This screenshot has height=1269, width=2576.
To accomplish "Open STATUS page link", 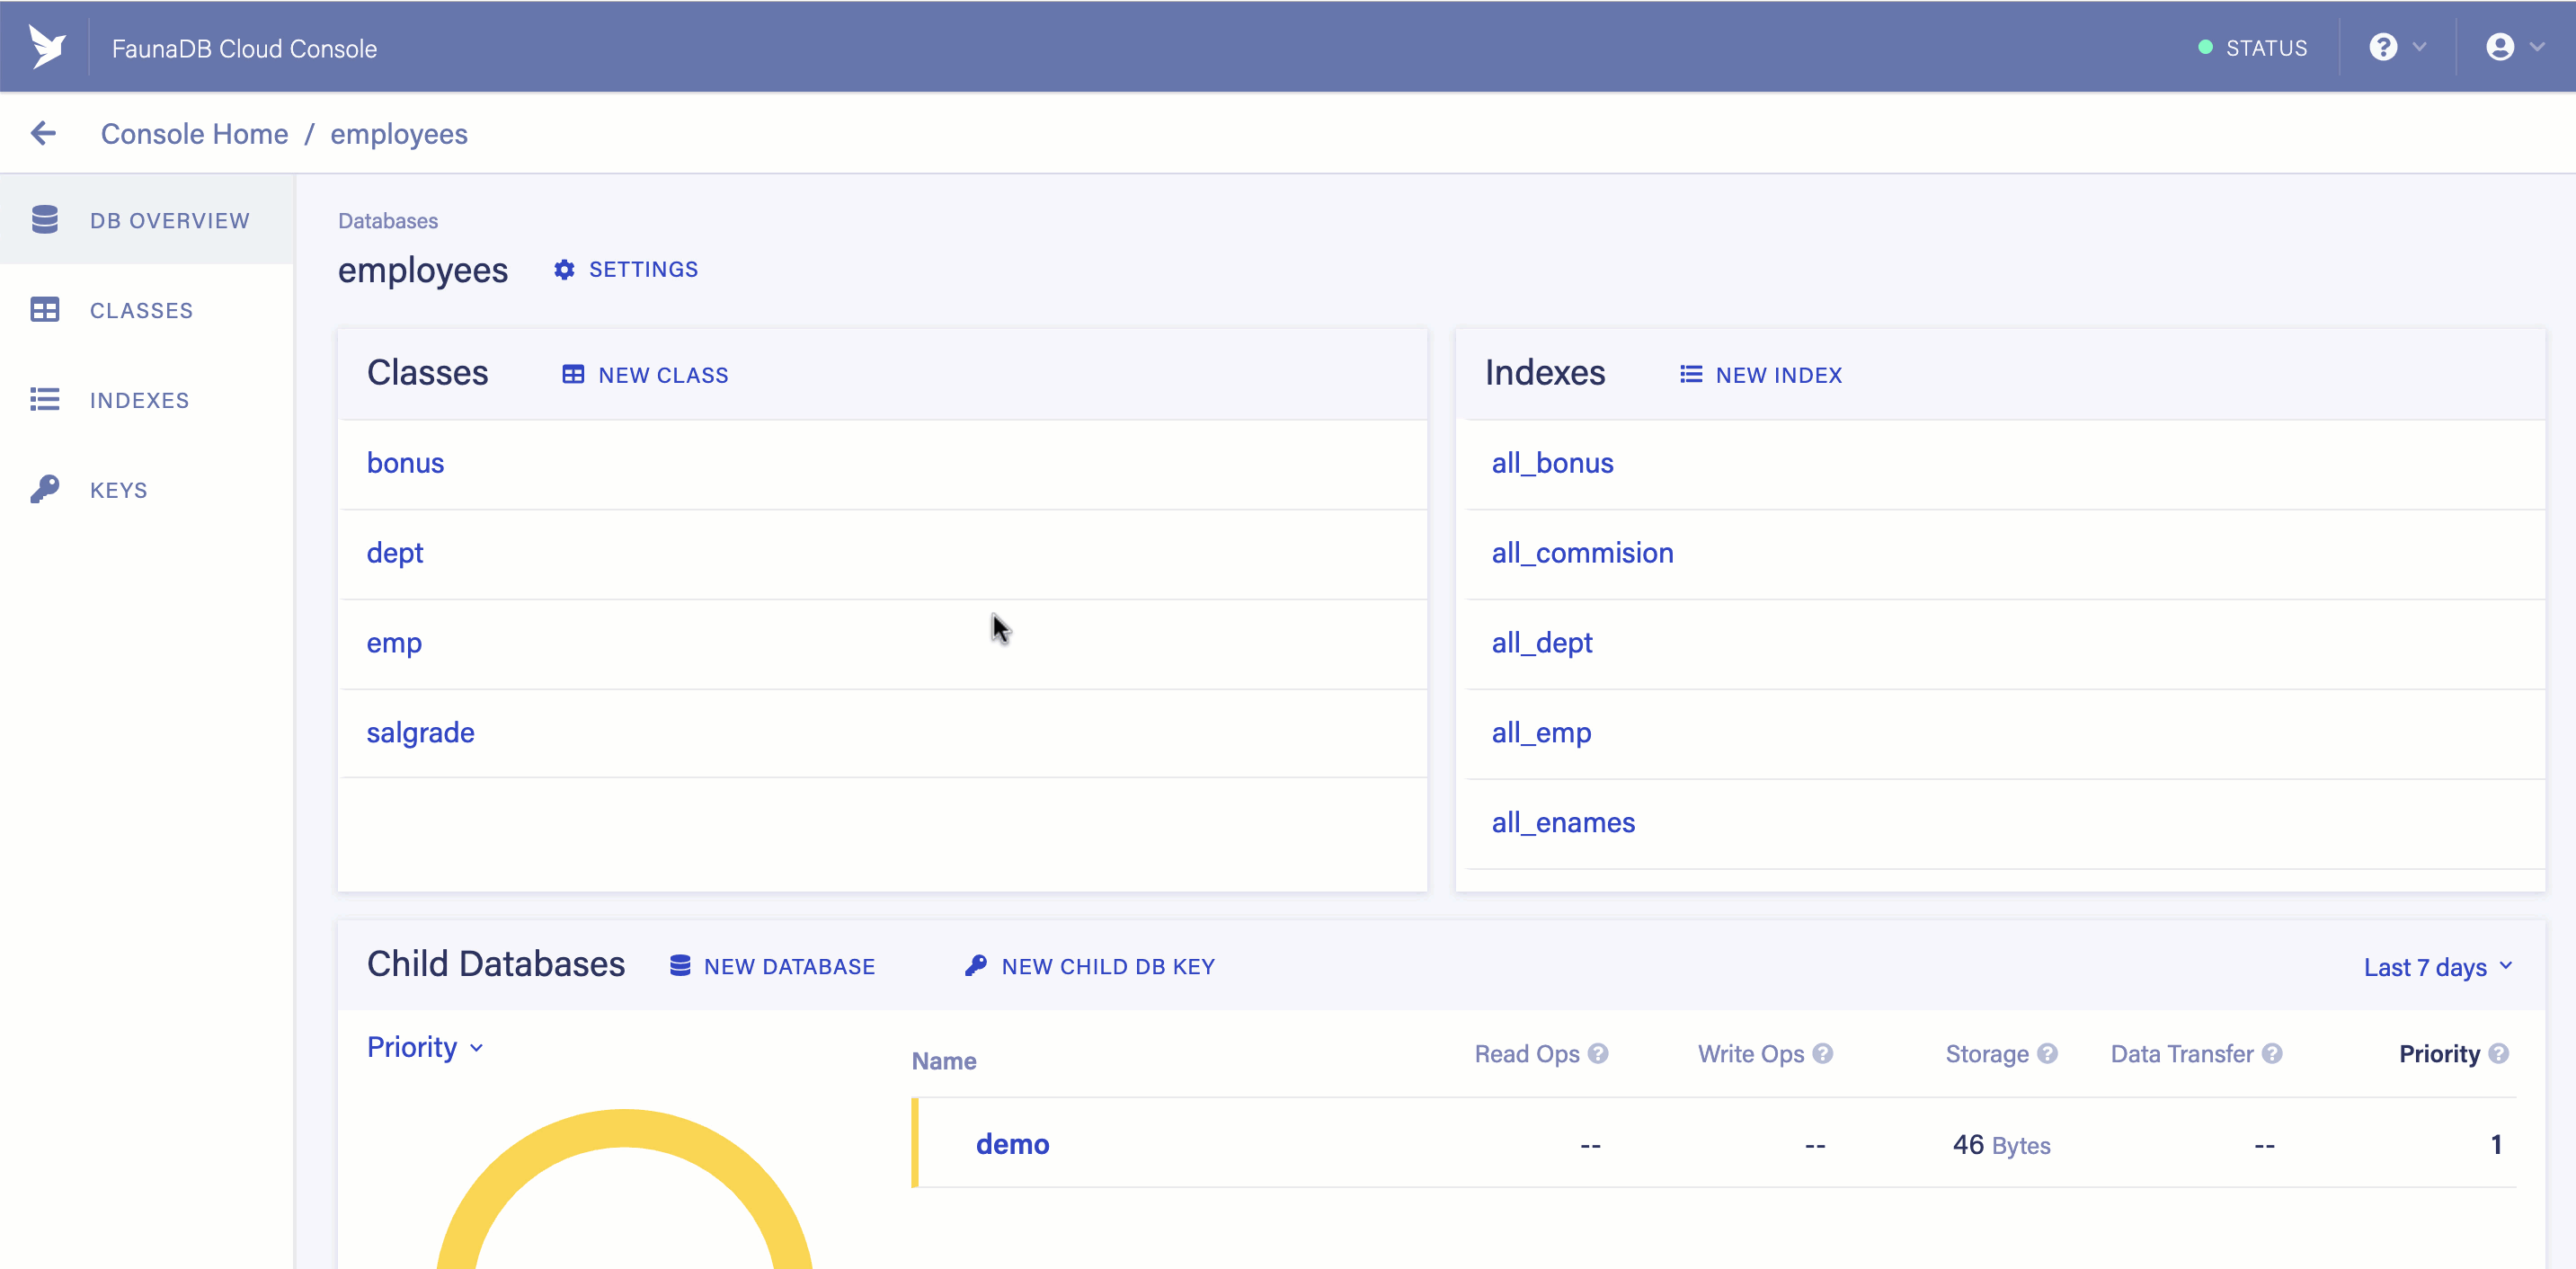I will point(2253,48).
